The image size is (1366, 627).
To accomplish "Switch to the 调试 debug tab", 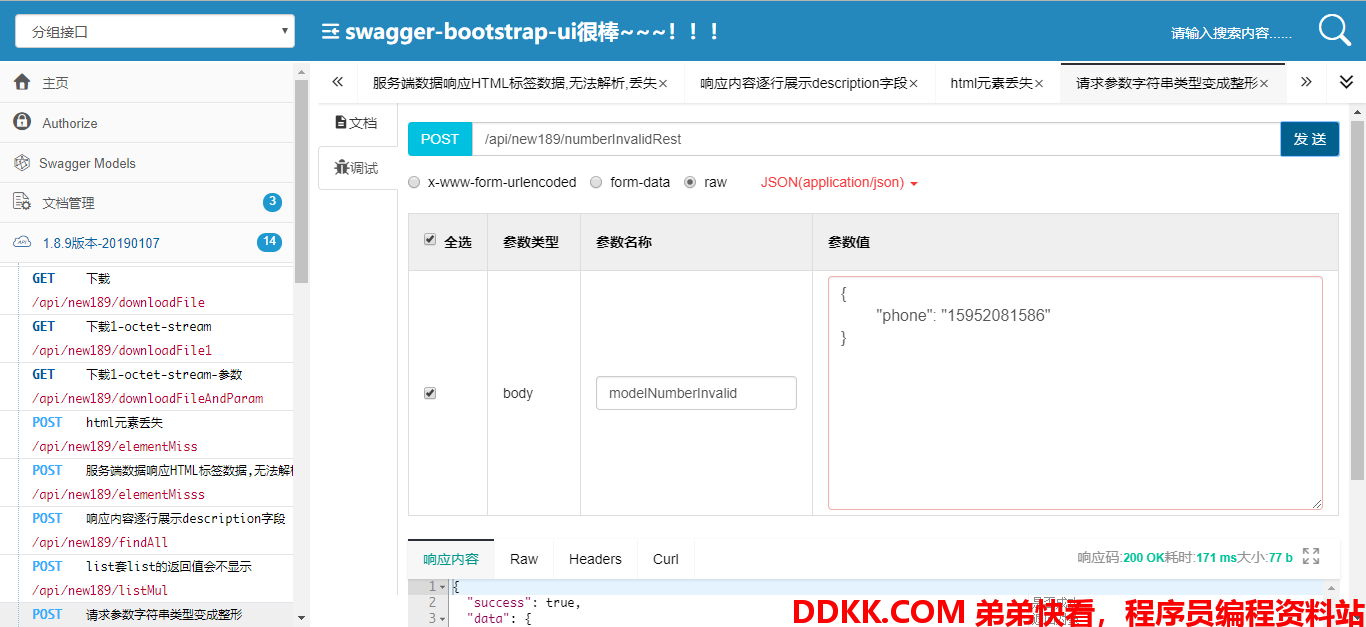I will pyautogui.click(x=357, y=168).
